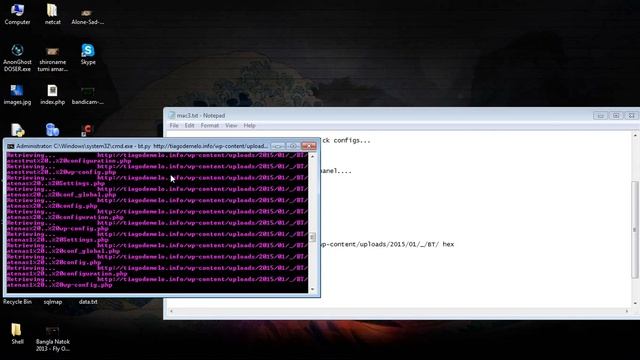Open the Help menu in Notepad
The height and width of the screenshot is (360, 640).
[249, 126]
